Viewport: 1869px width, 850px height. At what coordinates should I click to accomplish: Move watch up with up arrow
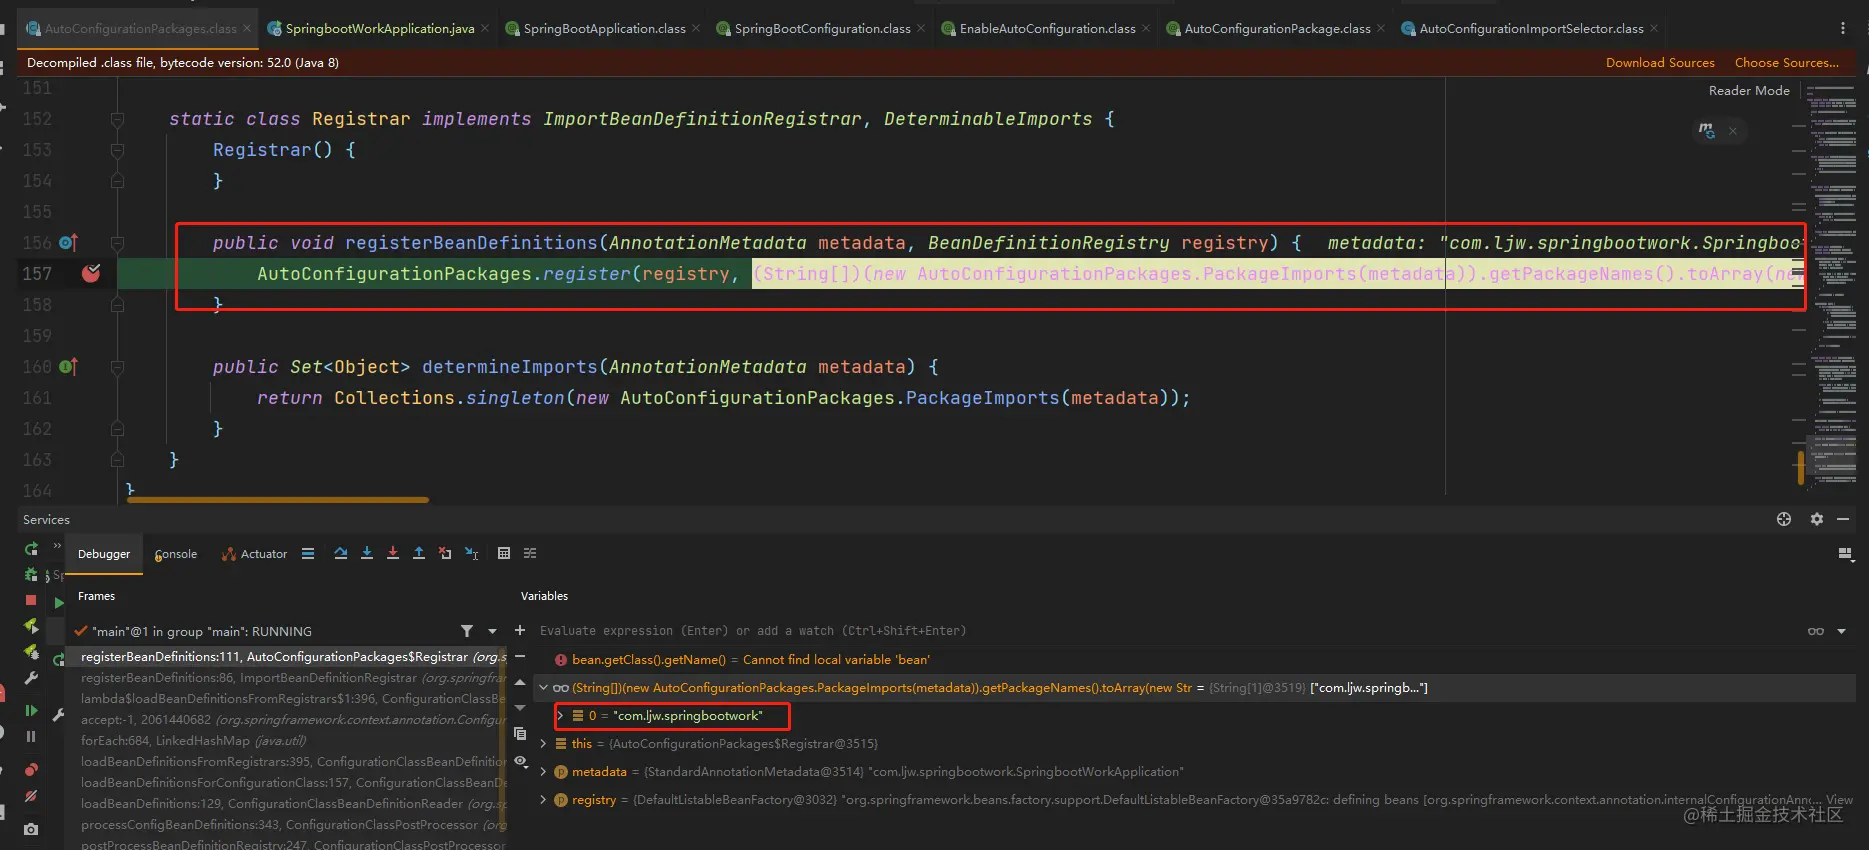tap(520, 682)
